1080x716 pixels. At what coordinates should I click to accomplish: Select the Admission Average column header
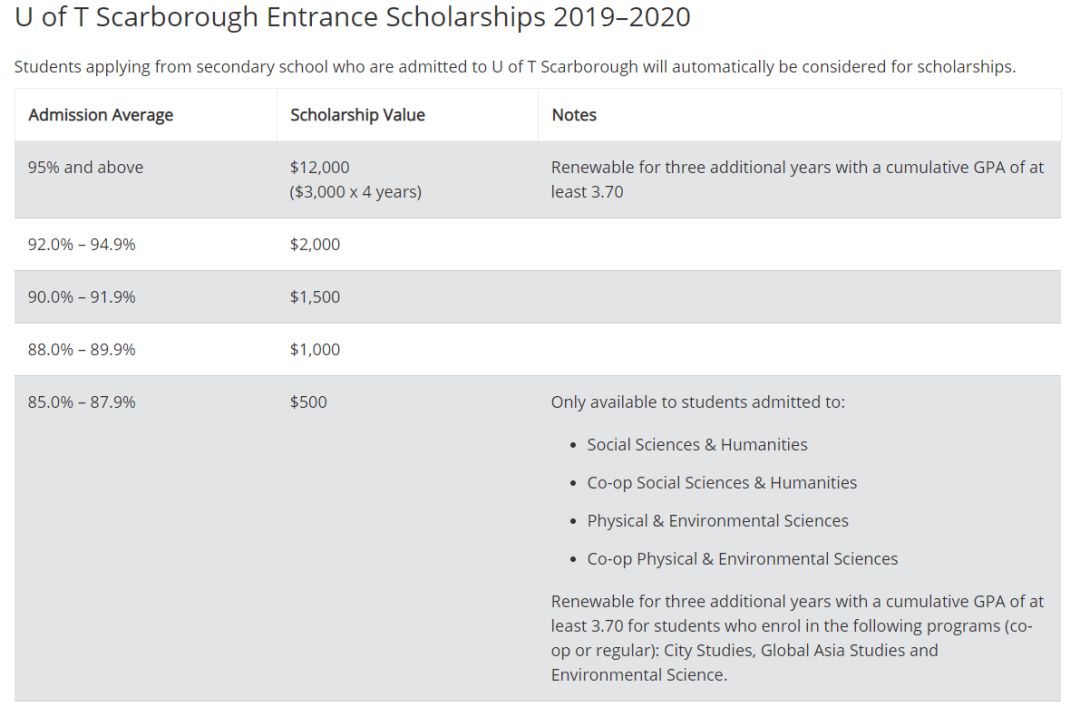click(x=101, y=115)
